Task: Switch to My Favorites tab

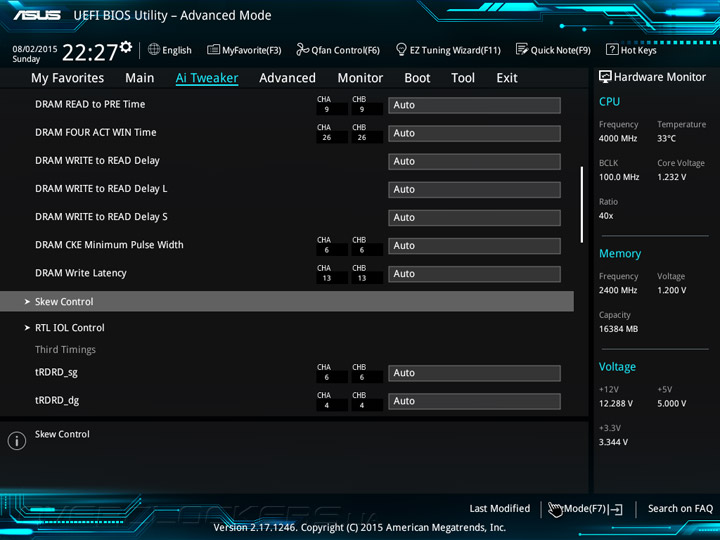Action: (x=68, y=78)
